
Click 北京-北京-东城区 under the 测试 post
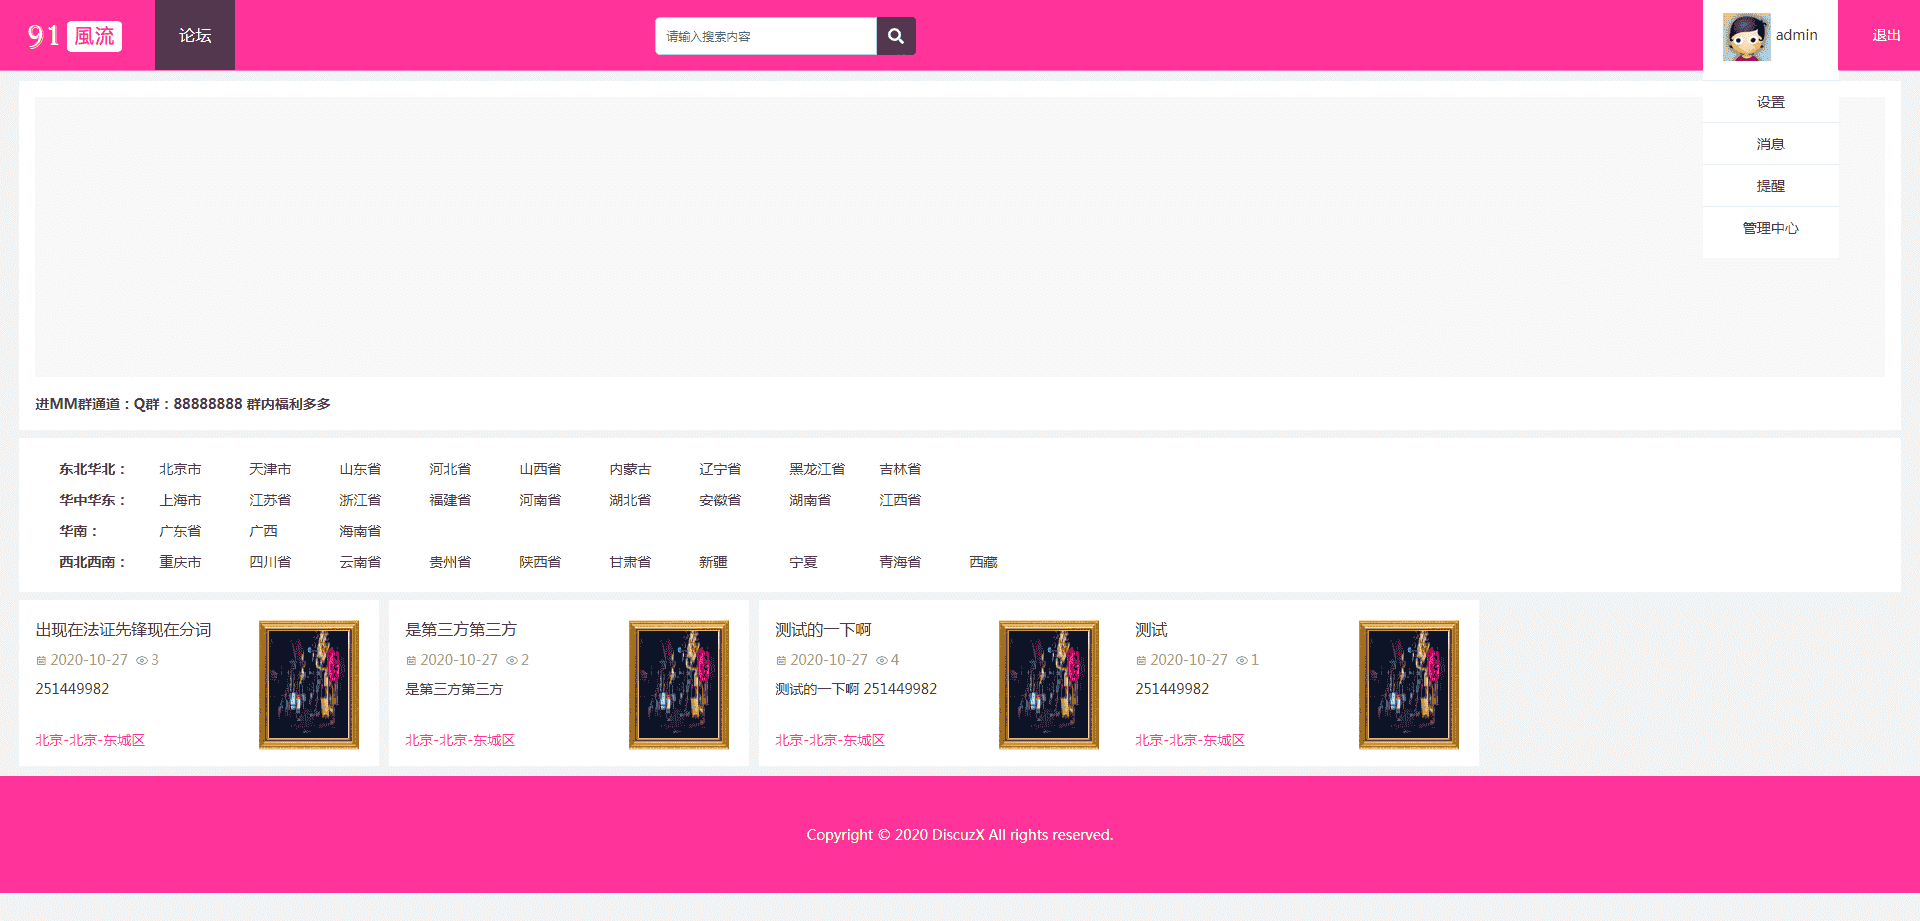point(1189,740)
